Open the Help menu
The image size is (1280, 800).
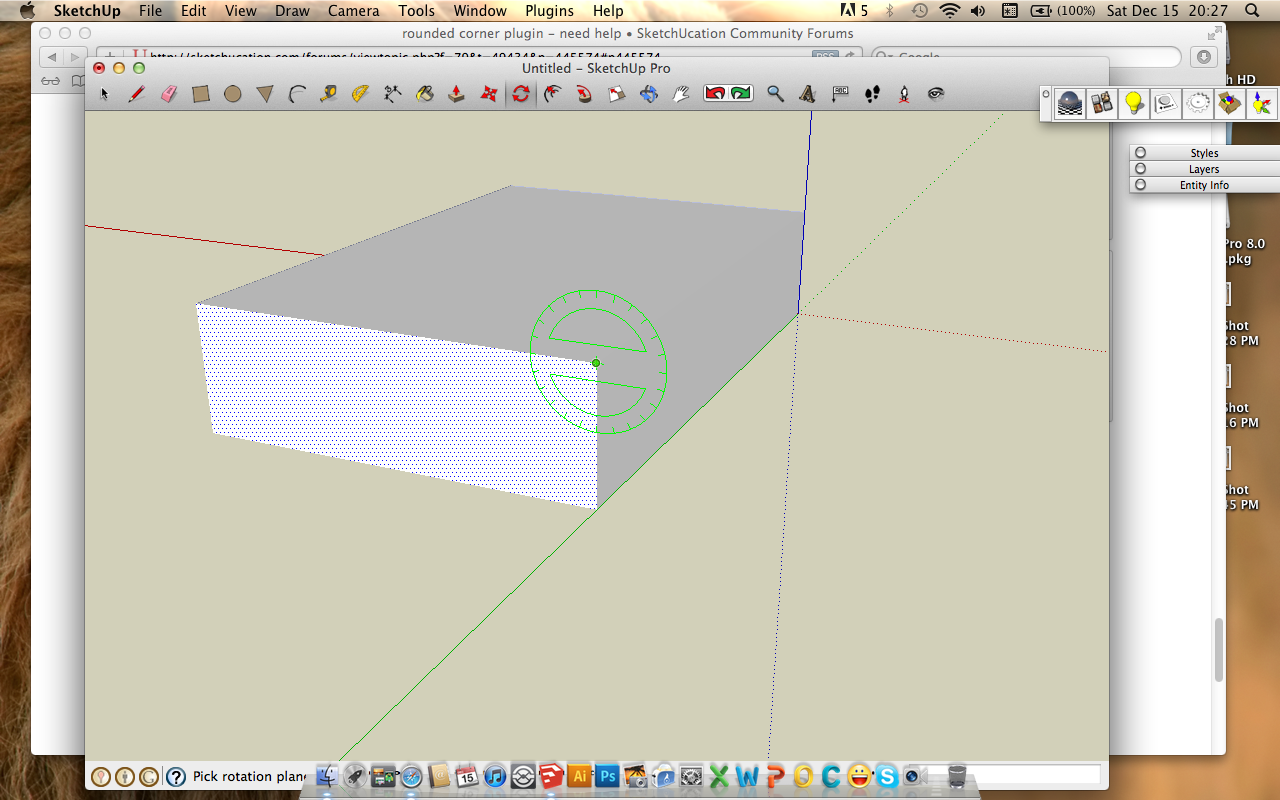(x=608, y=11)
